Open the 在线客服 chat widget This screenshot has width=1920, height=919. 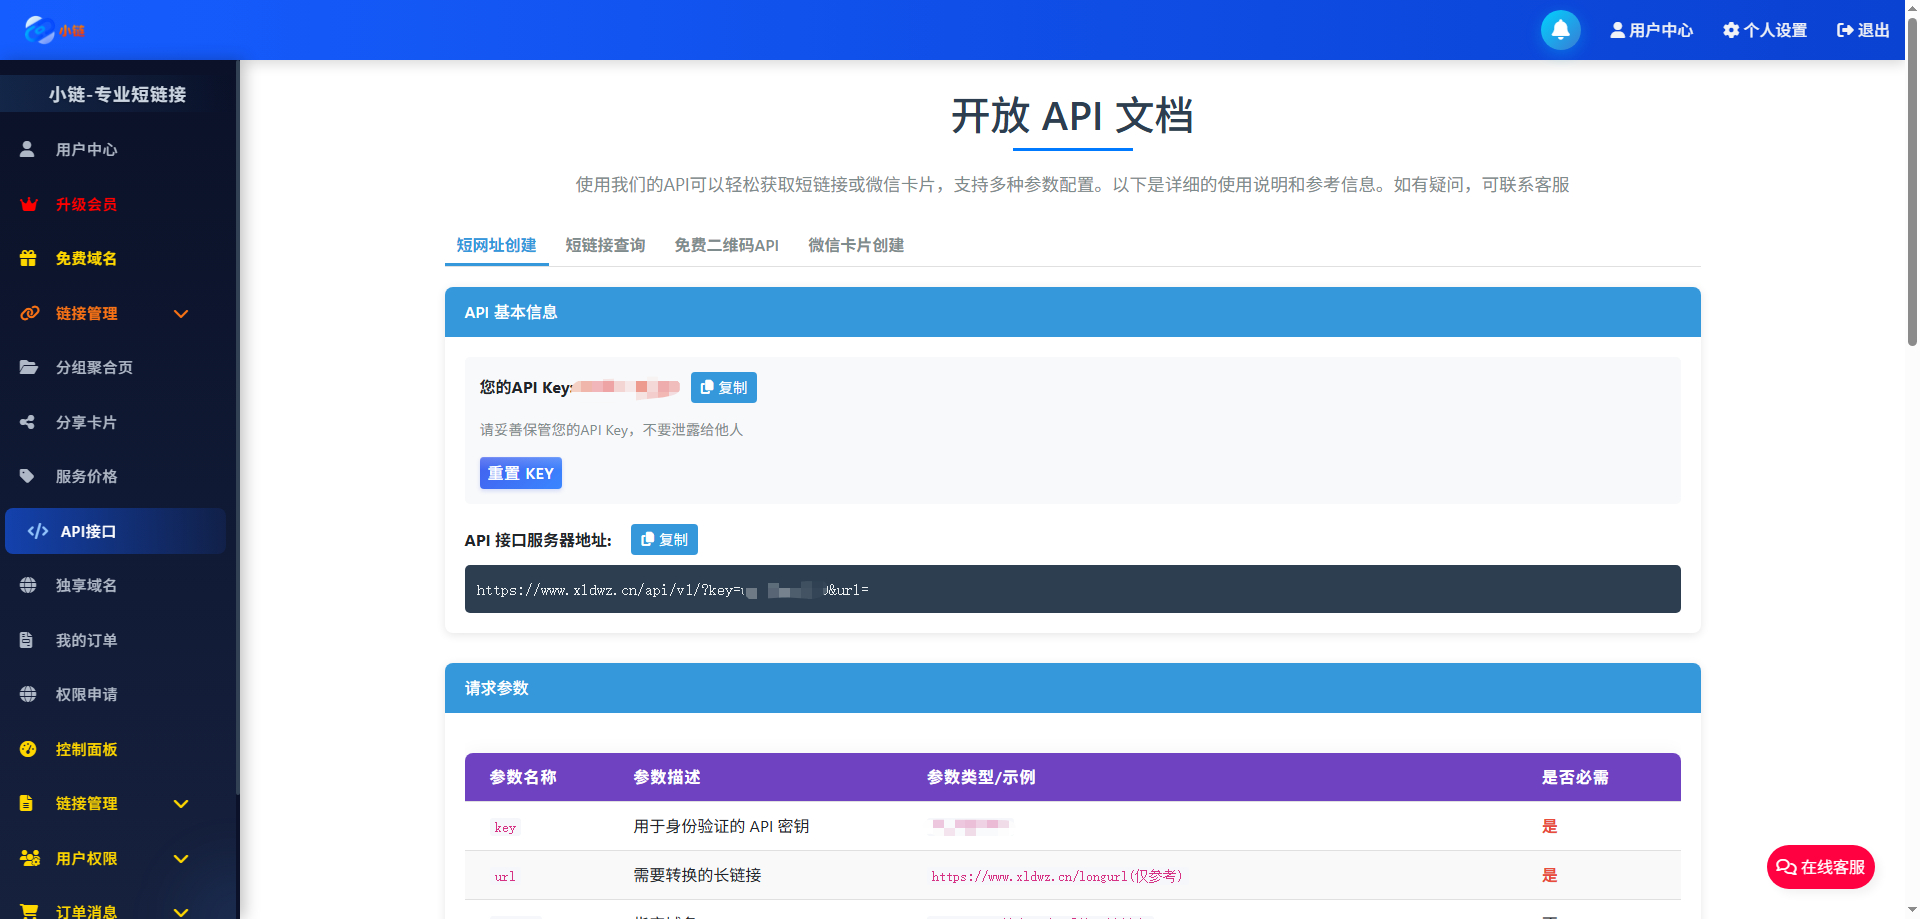click(1820, 867)
